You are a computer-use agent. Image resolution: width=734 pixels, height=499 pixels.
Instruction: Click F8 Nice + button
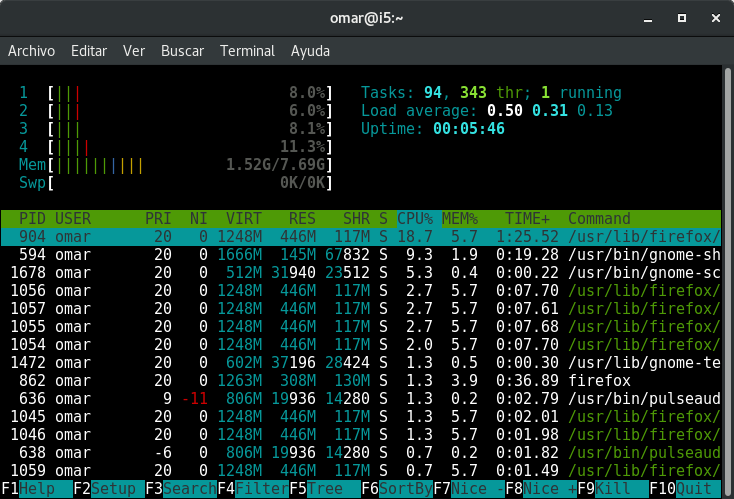[x=541, y=489]
